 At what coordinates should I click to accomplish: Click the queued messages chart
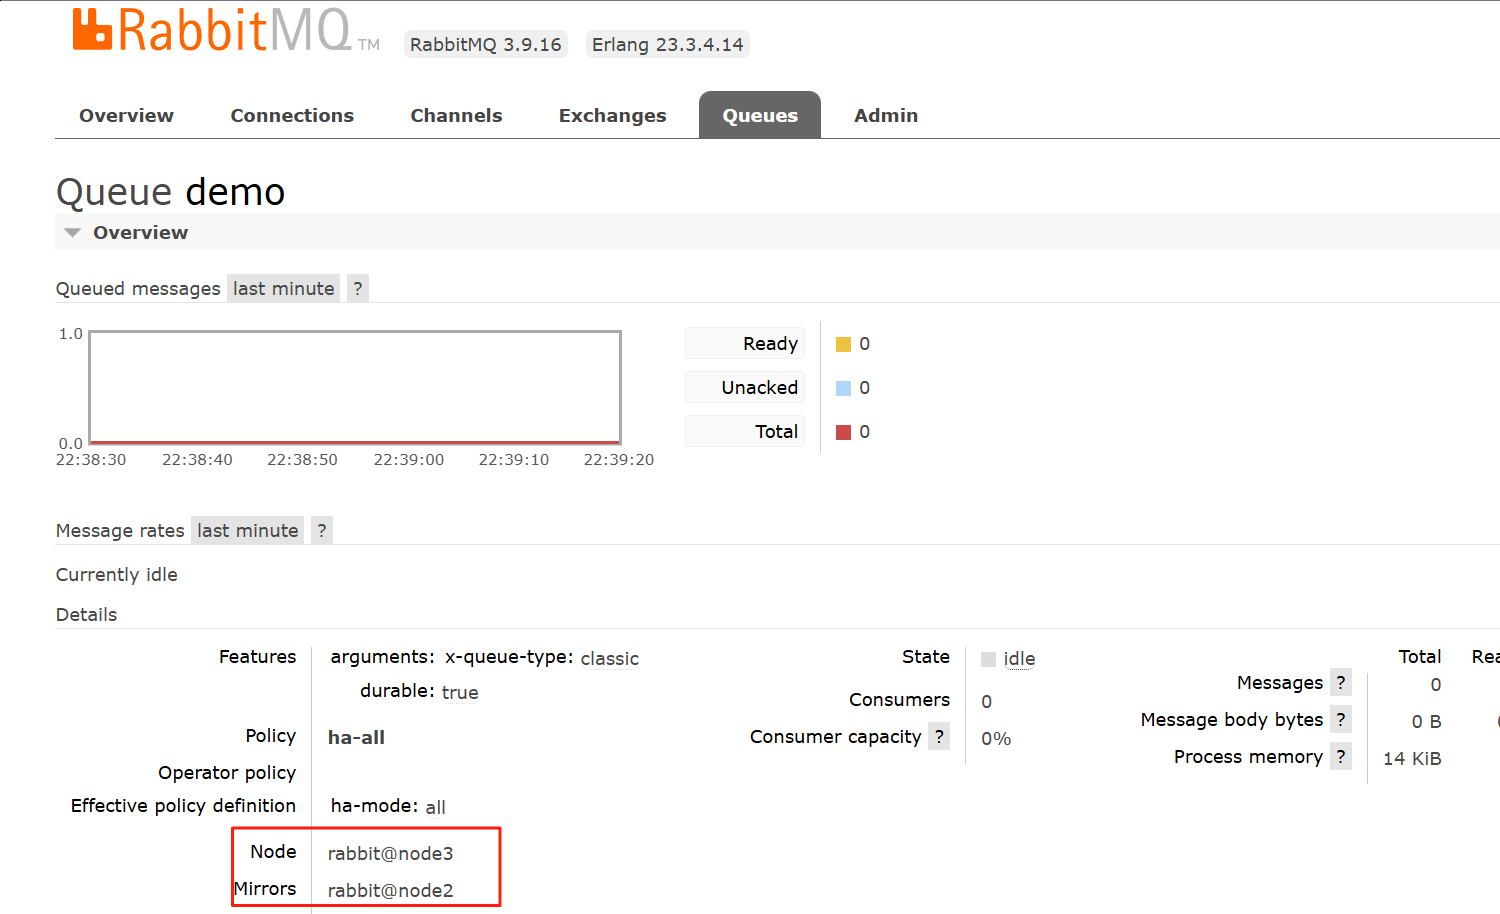[355, 387]
